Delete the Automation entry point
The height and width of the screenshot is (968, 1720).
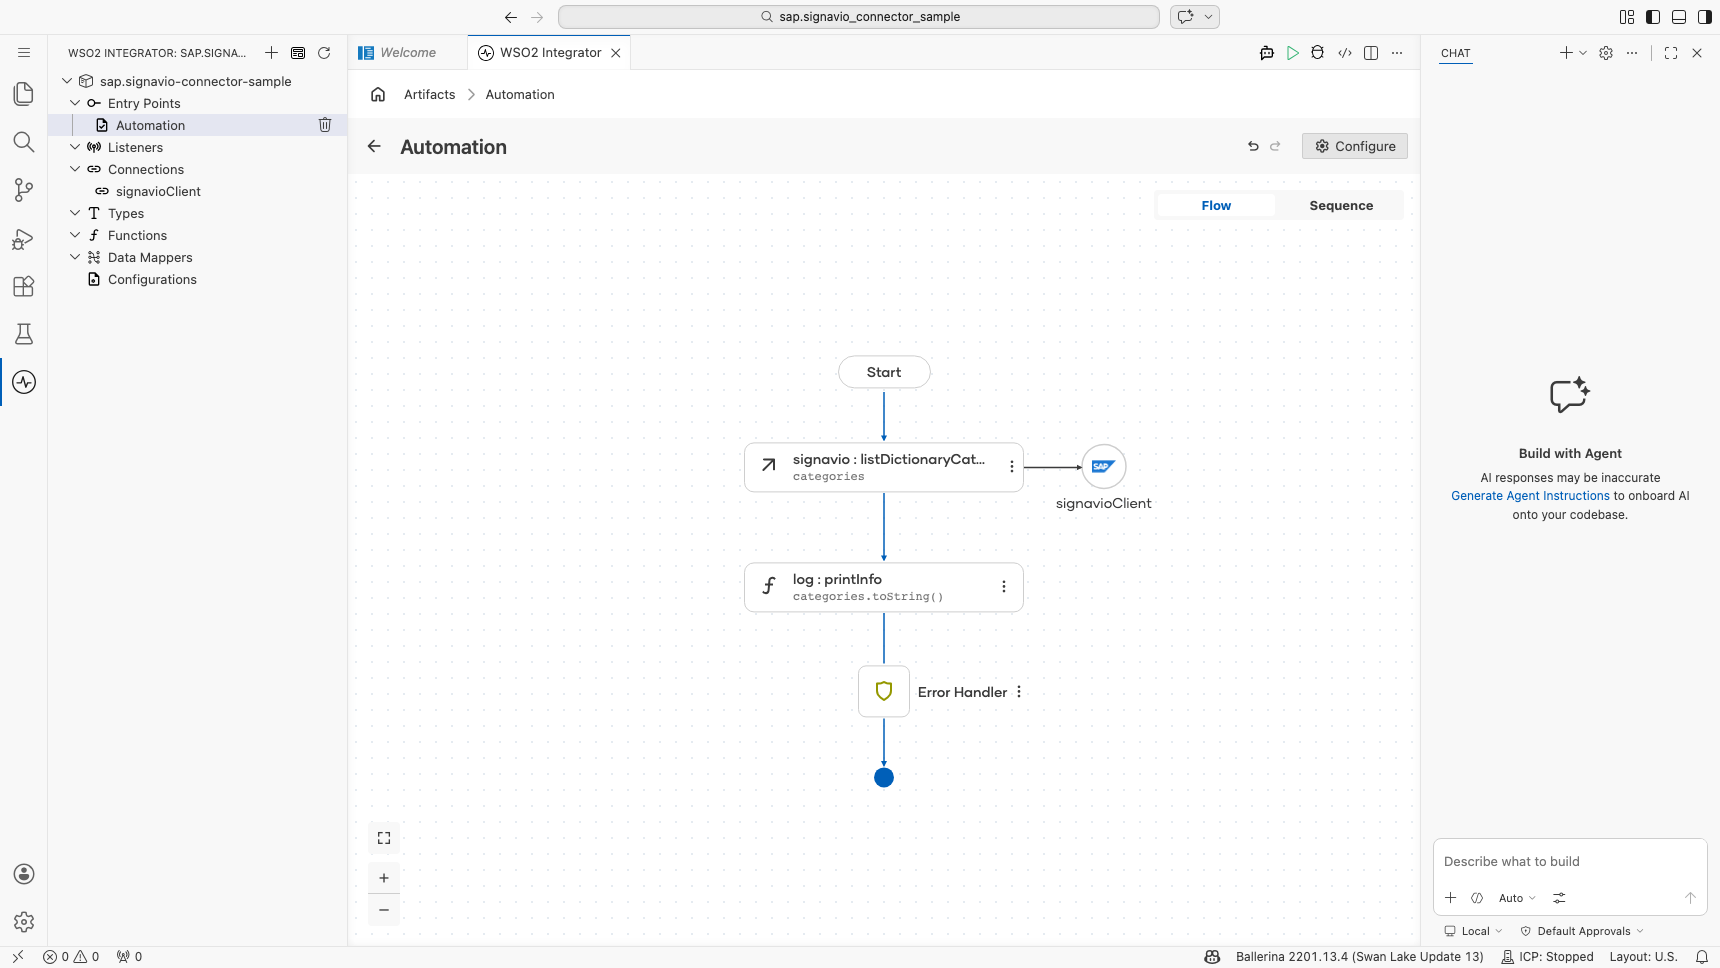pyautogui.click(x=325, y=125)
